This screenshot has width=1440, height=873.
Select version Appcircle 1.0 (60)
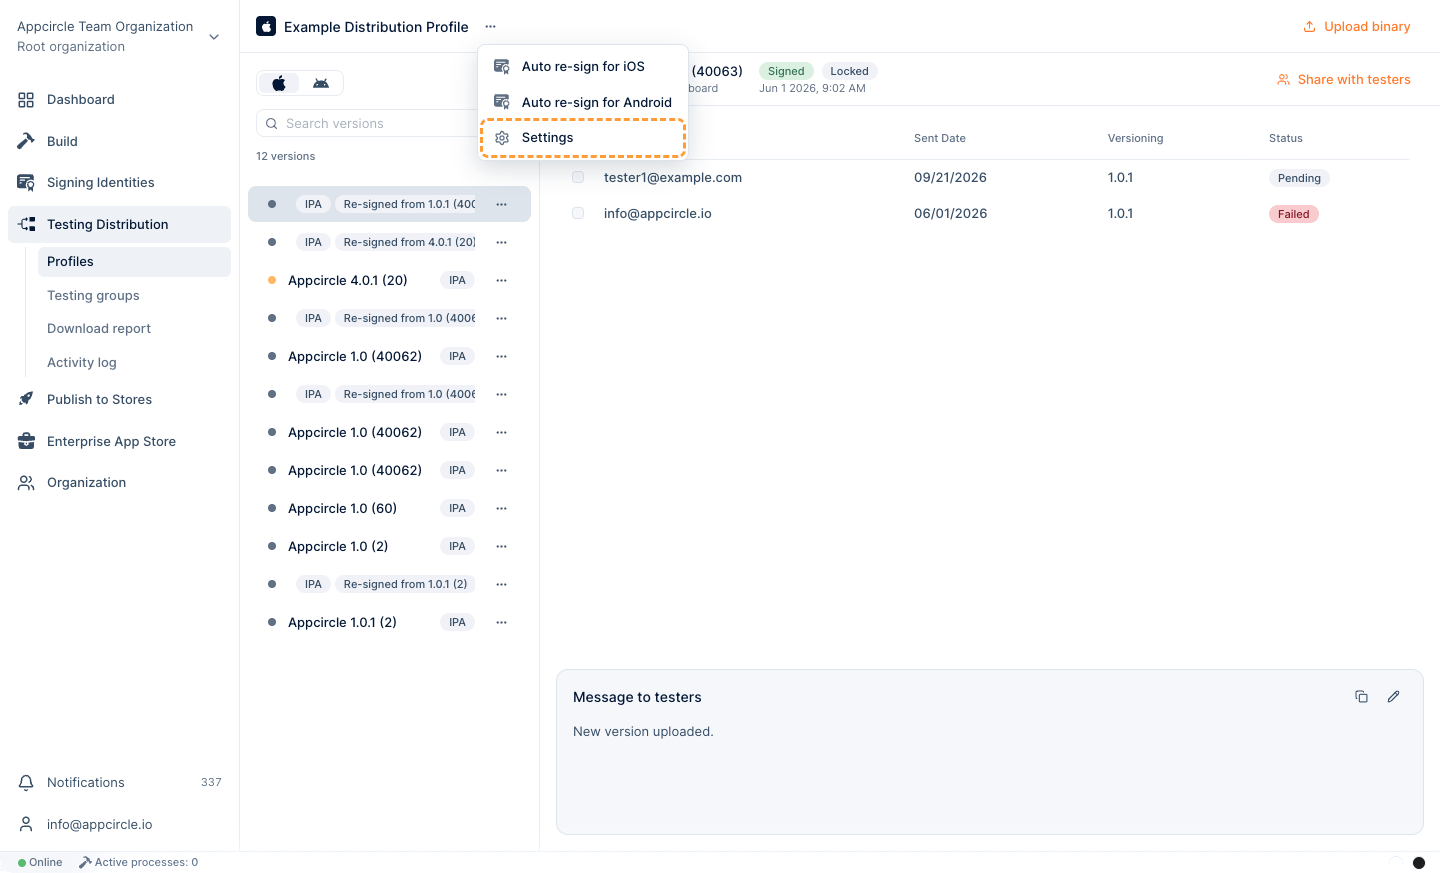point(389,509)
